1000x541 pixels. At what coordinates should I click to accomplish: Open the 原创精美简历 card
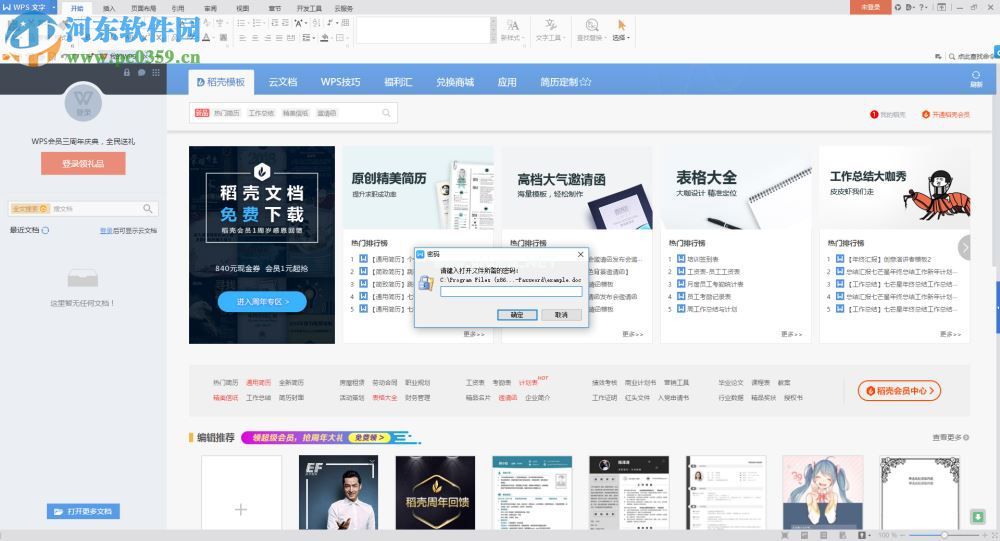coord(418,187)
